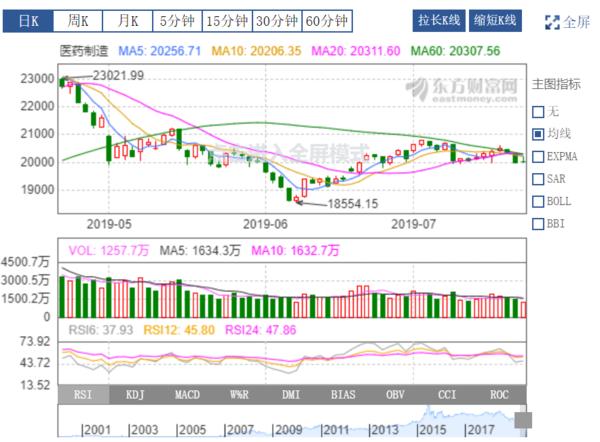Click the 2009 marker on timeline

[x=287, y=430]
